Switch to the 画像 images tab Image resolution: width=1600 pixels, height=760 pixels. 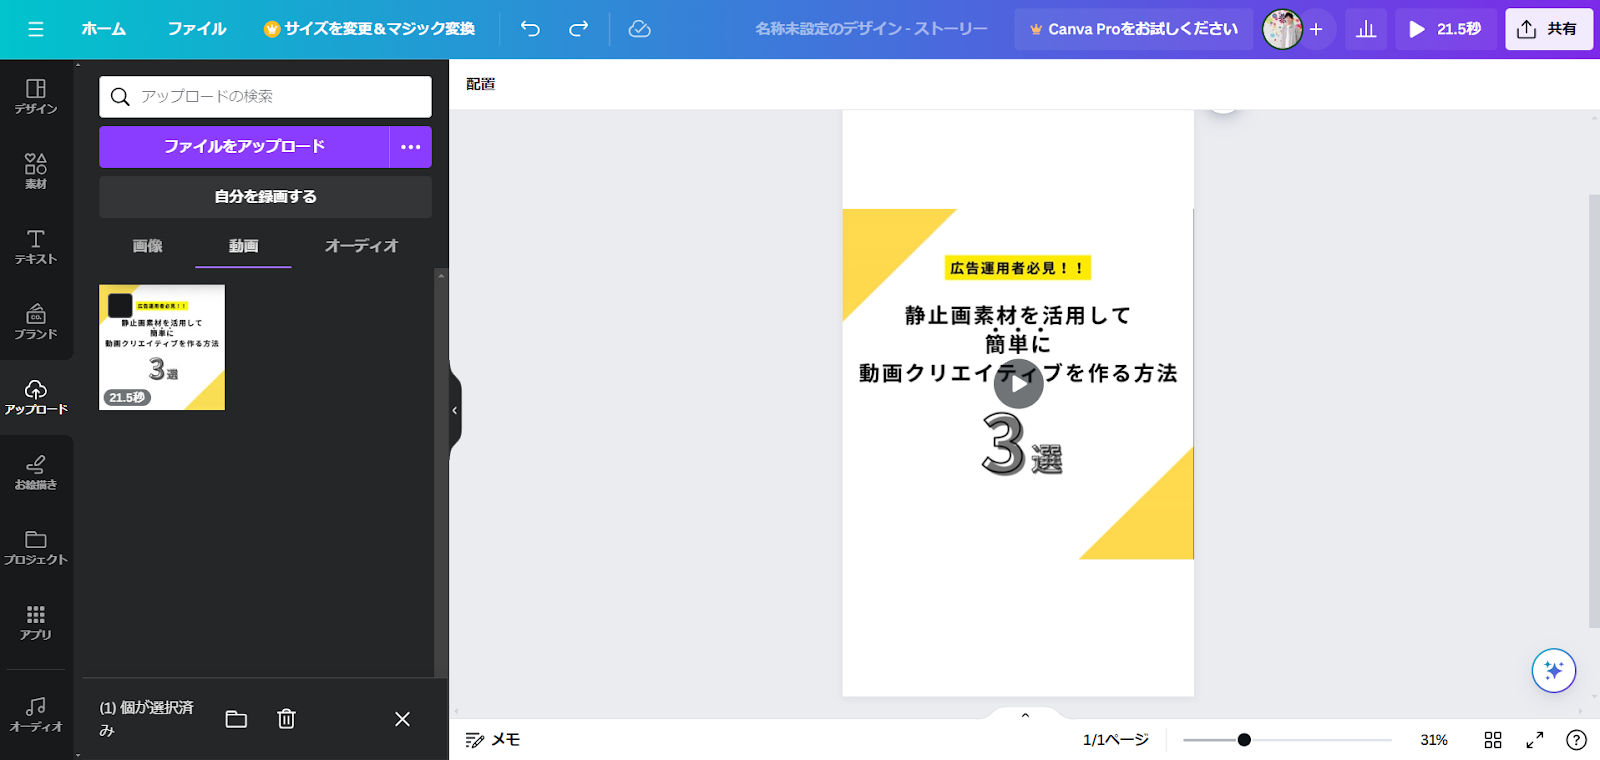pyautogui.click(x=147, y=246)
